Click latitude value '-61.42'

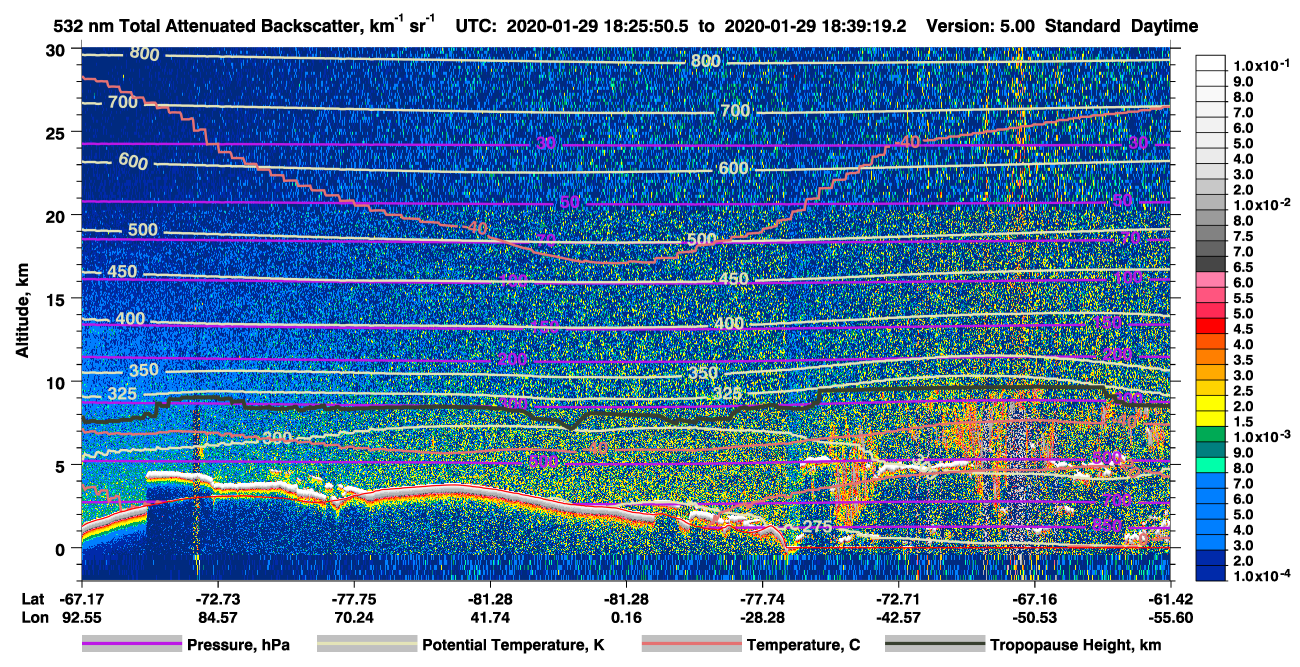(1170, 598)
